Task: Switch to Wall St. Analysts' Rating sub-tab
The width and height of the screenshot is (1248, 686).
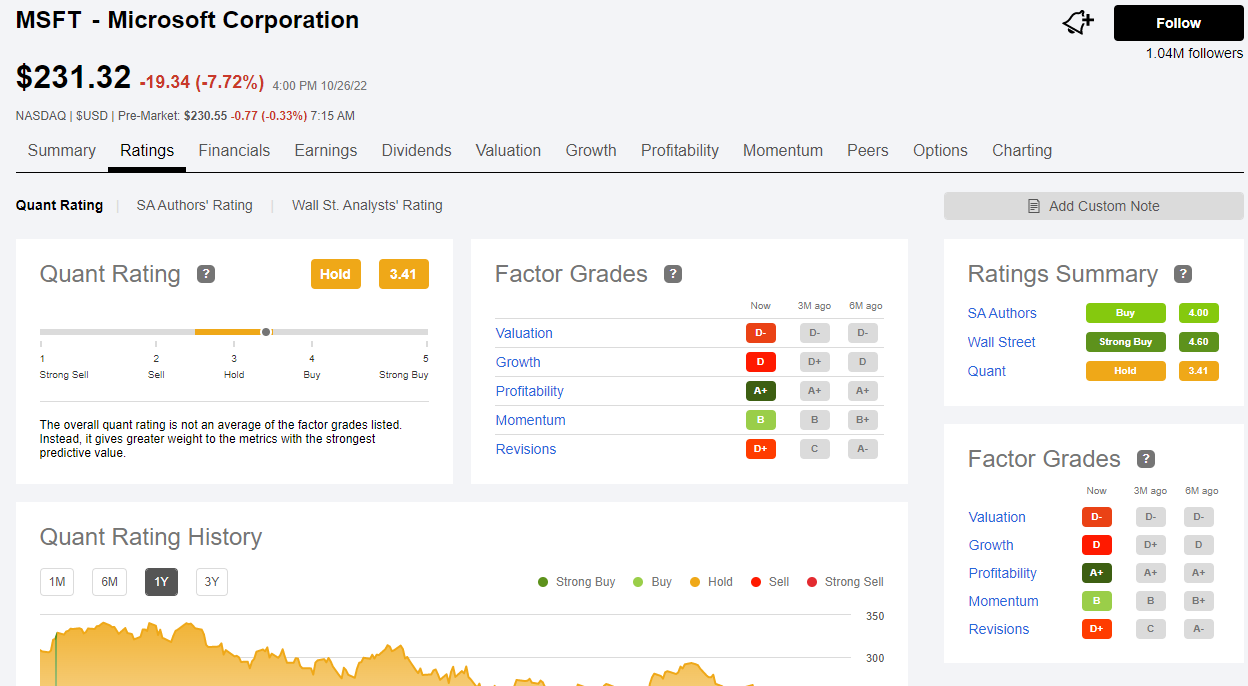Action: coord(367,205)
